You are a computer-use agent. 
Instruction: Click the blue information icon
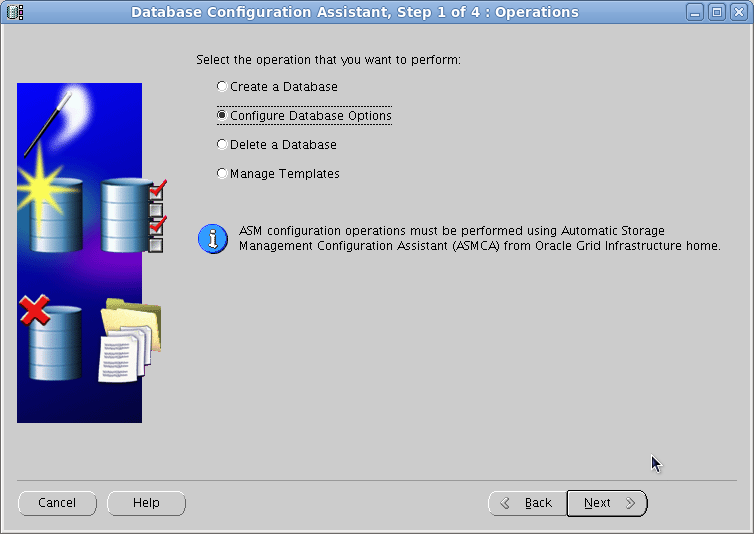click(x=213, y=239)
